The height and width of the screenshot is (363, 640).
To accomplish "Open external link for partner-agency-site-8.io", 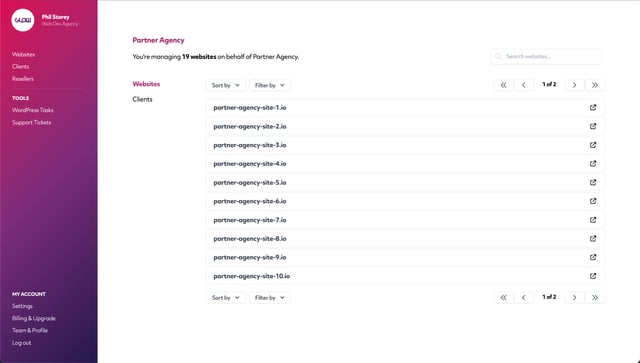I will pos(593,238).
